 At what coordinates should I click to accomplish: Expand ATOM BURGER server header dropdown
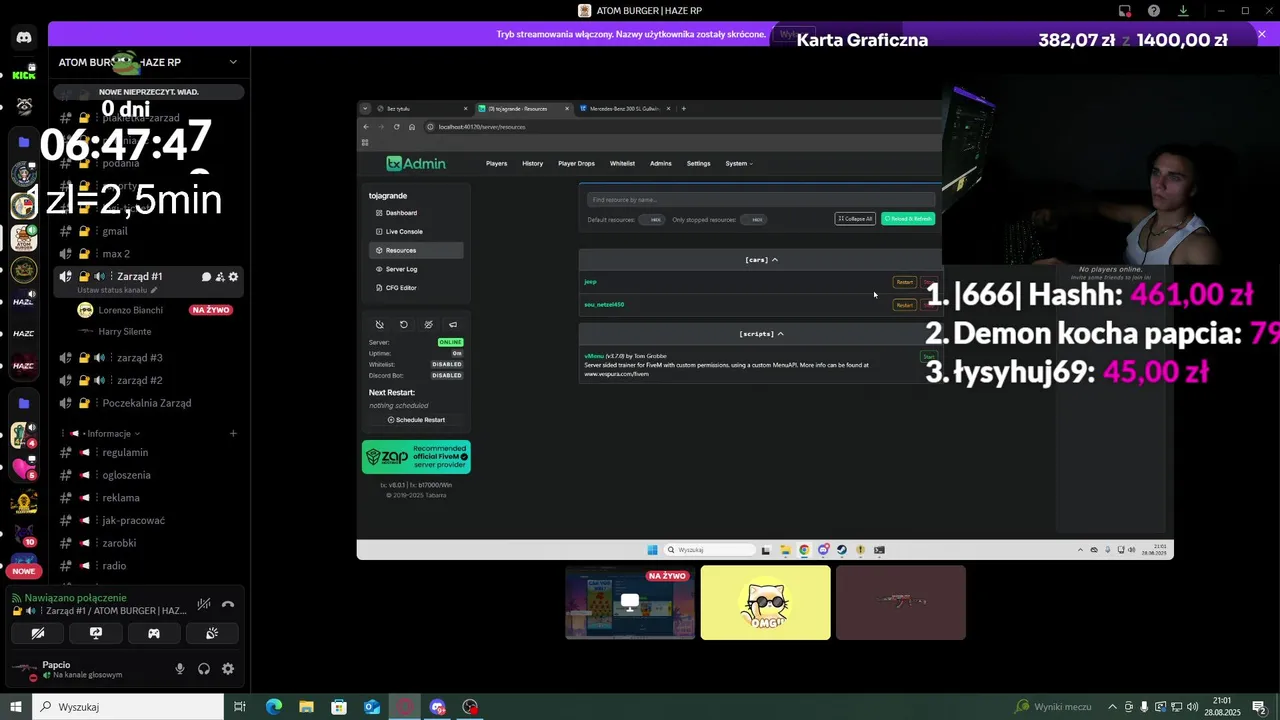pyautogui.click(x=233, y=62)
